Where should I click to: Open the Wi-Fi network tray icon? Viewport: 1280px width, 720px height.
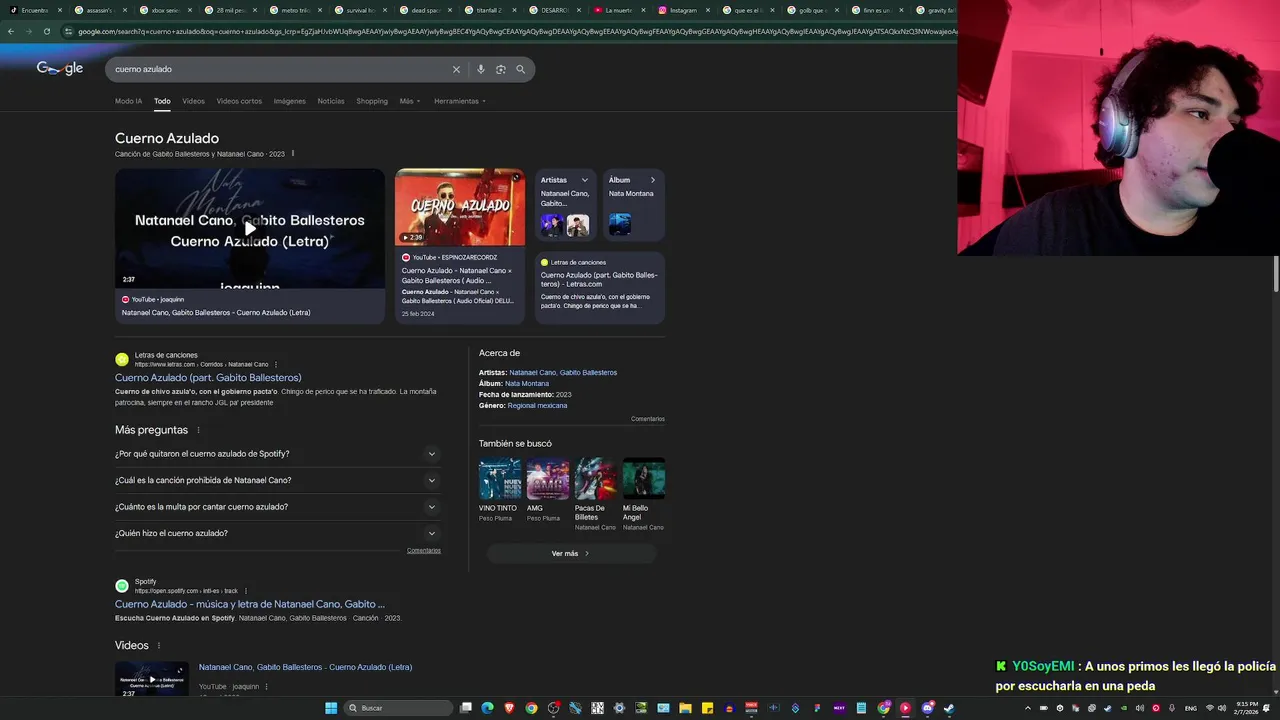[x=1210, y=708]
